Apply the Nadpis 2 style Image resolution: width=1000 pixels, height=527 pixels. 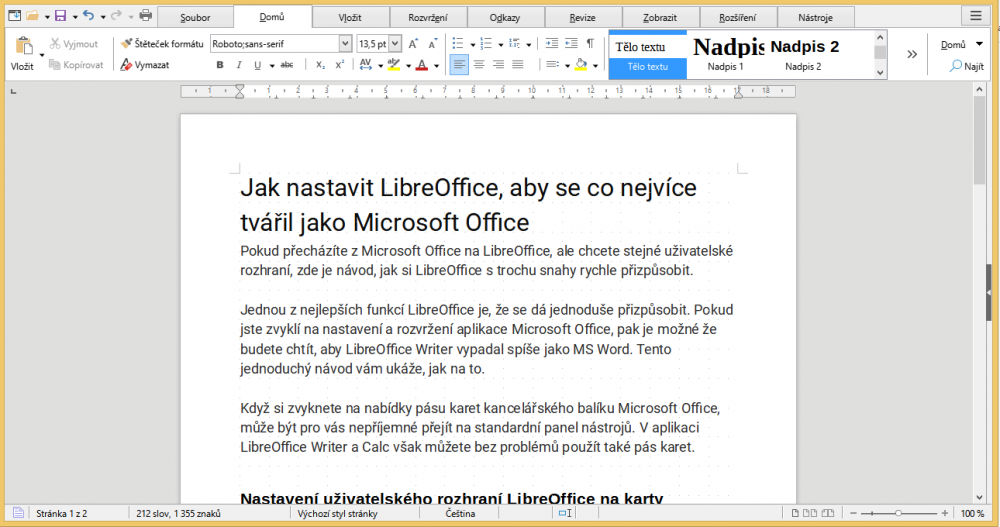[804, 55]
